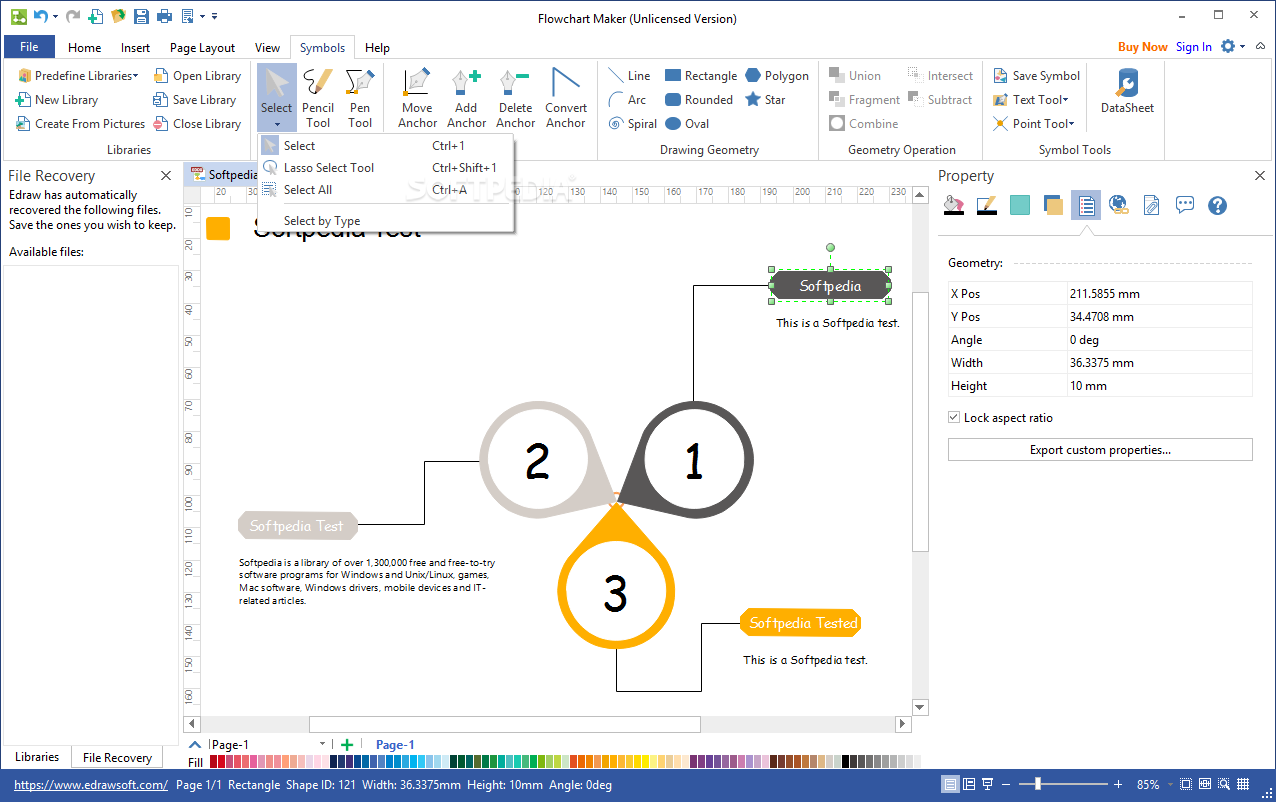Open the Shadow property tab icon
The height and width of the screenshot is (802, 1276).
1053,205
